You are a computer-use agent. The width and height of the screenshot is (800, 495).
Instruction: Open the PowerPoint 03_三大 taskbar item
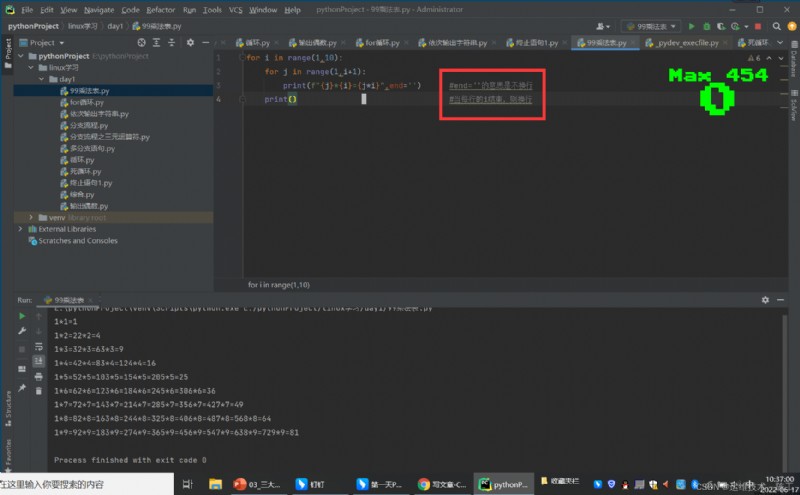coord(257,484)
